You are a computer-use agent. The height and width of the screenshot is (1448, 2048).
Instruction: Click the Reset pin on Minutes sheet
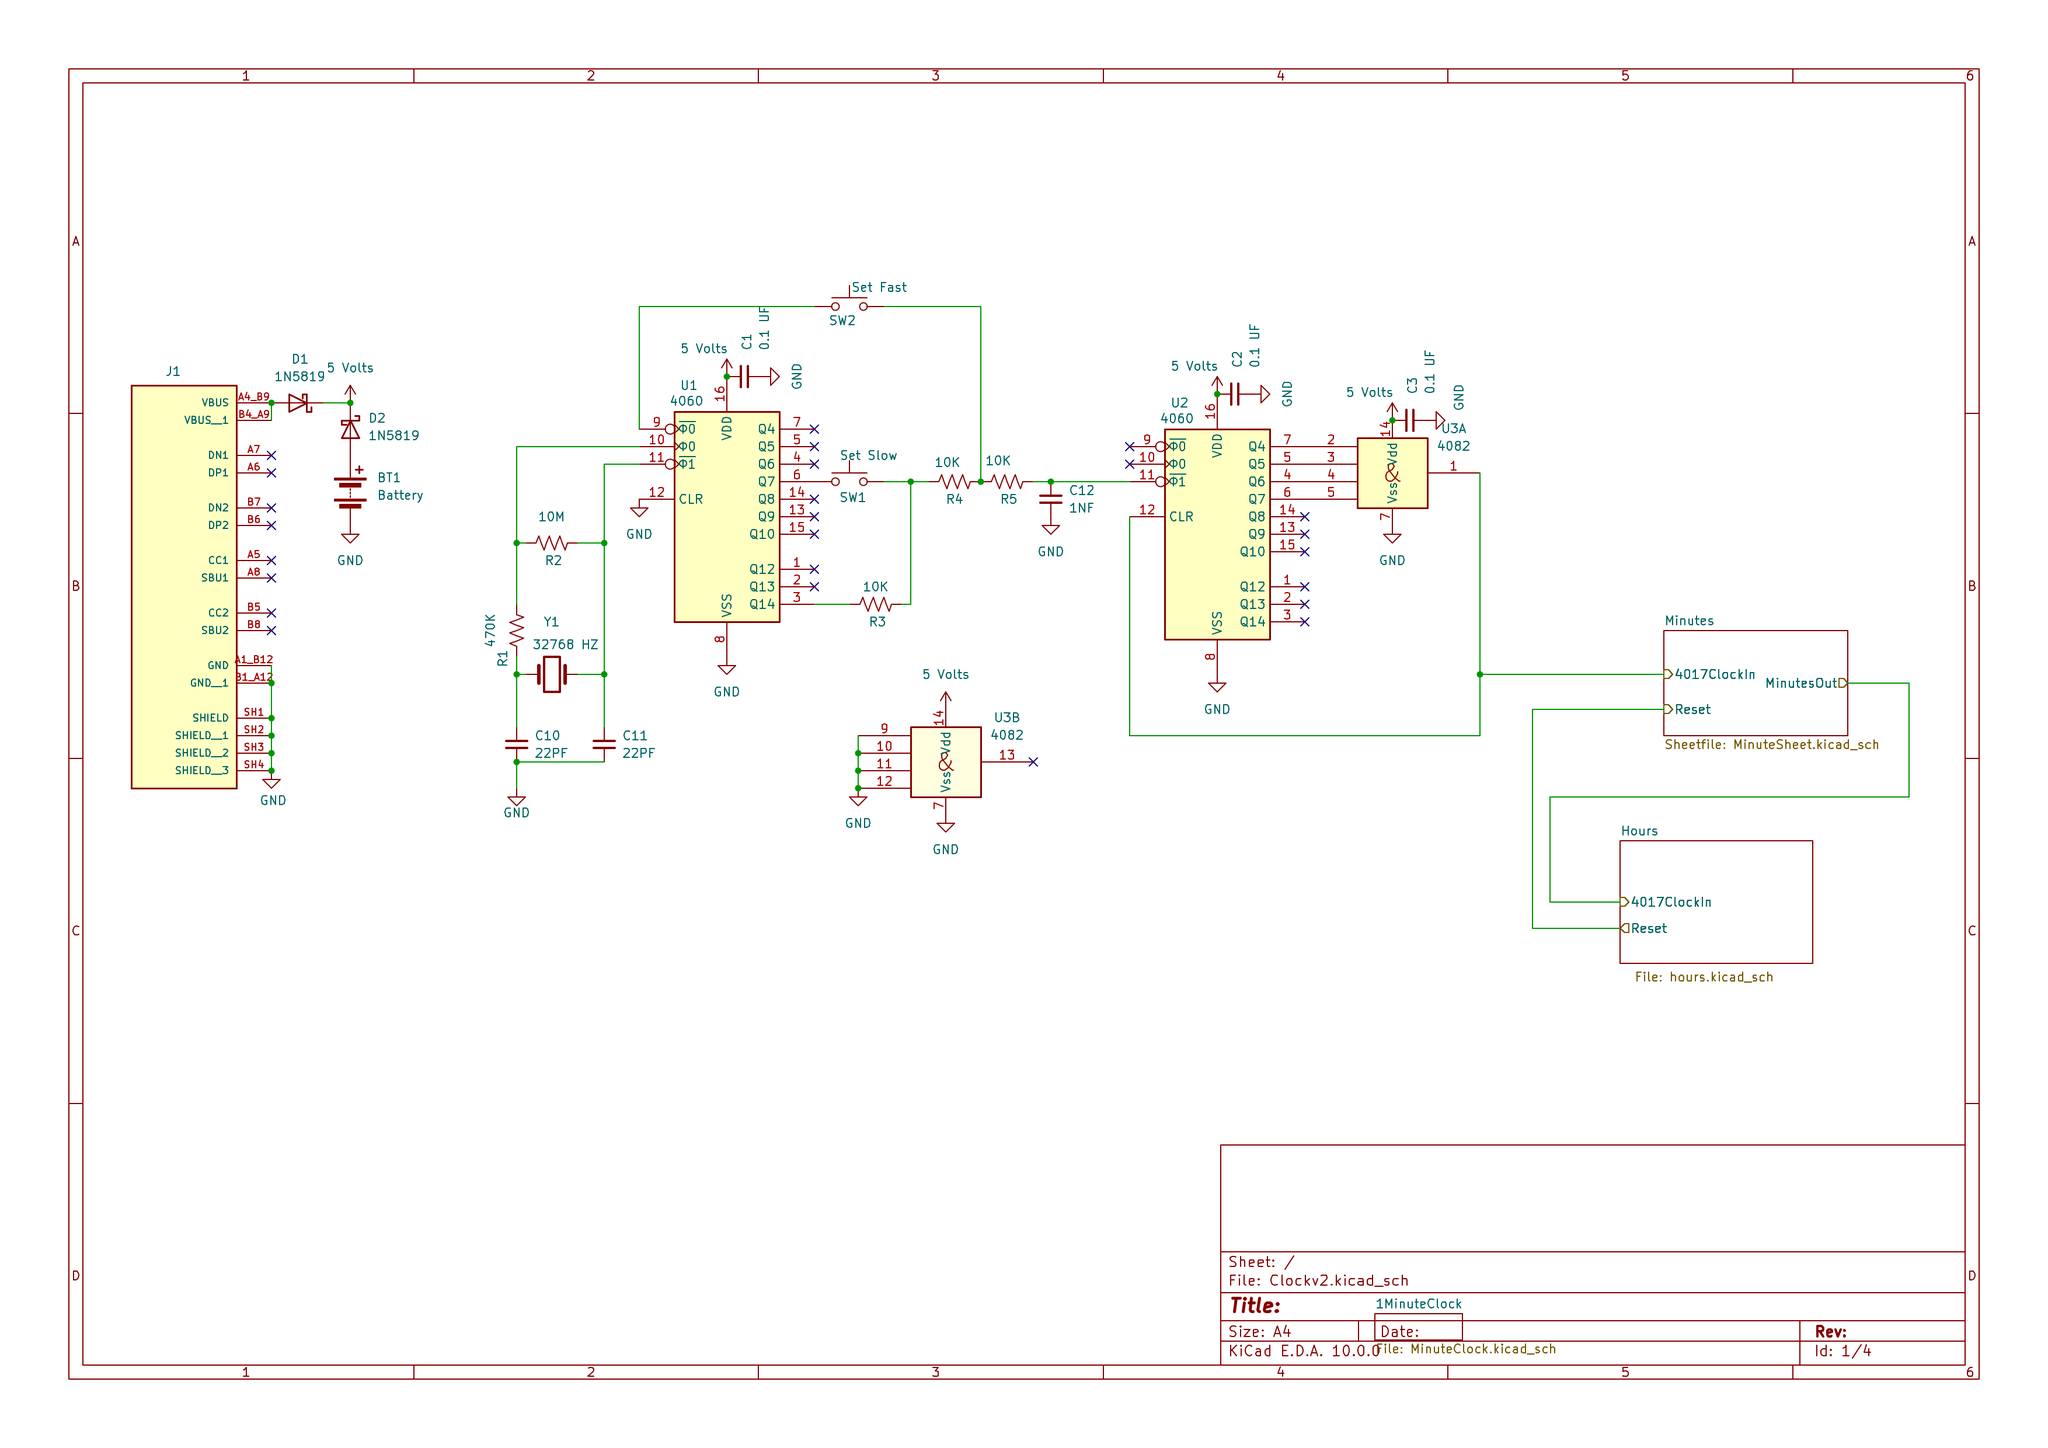[x=1688, y=709]
